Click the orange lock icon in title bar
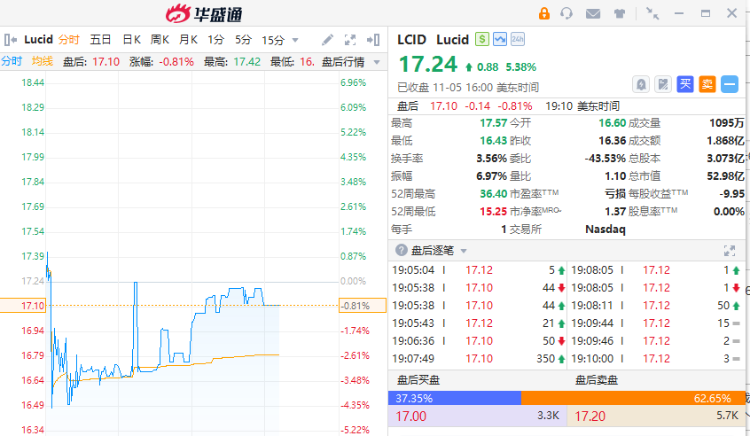This screenshot has width=750, height=436. [544, 13]
